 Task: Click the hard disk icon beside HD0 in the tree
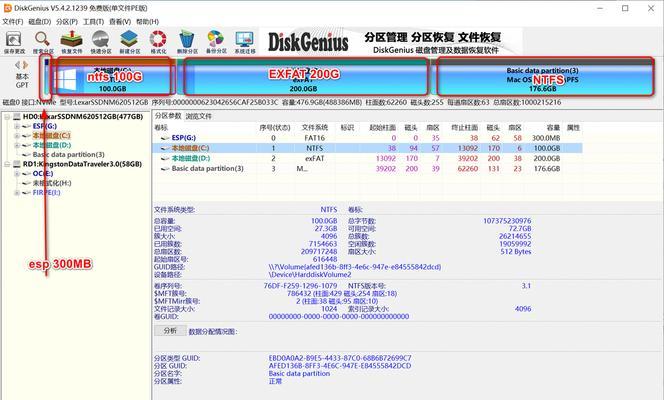17,116
